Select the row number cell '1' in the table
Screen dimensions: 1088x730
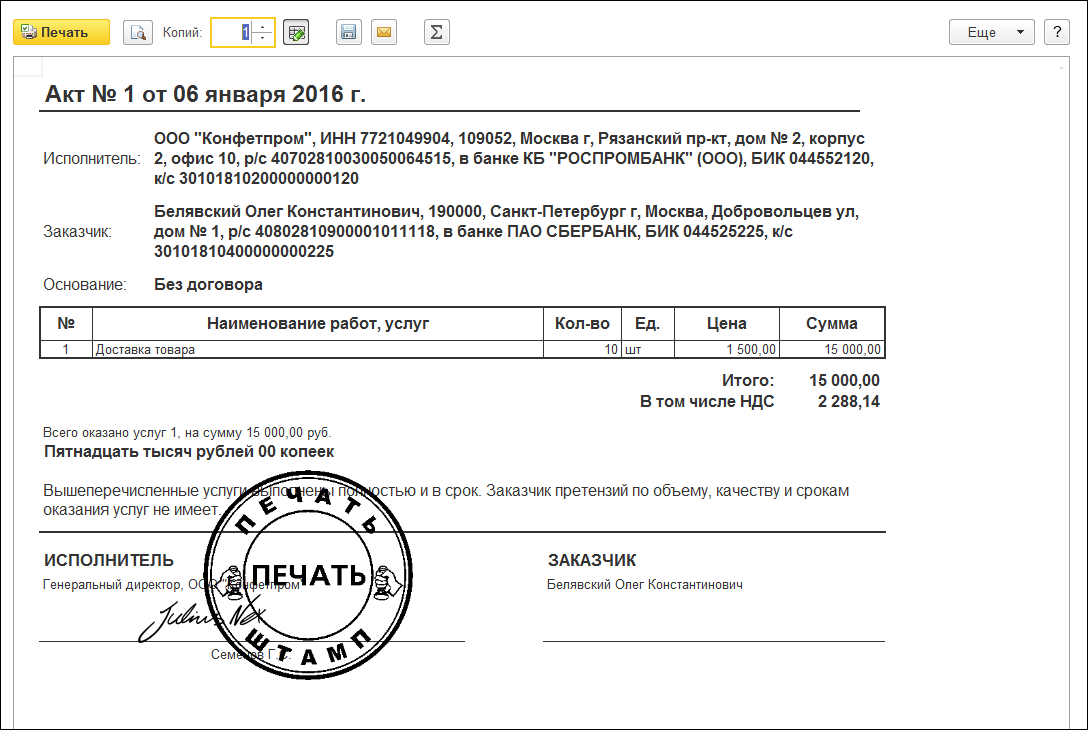[66, 349]
